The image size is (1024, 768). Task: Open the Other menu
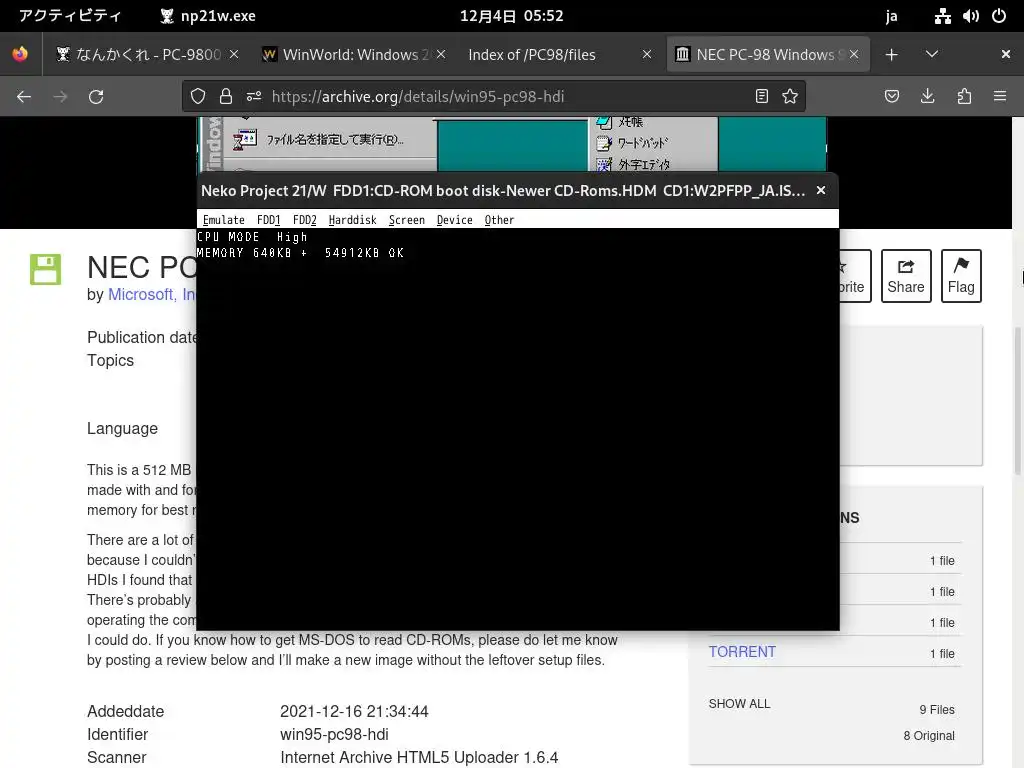500,220
